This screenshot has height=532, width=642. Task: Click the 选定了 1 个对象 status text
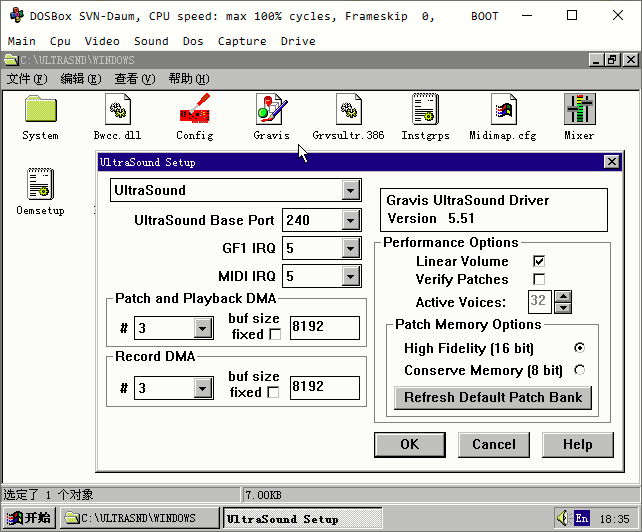pyautogui.click(x=48, y=495)
